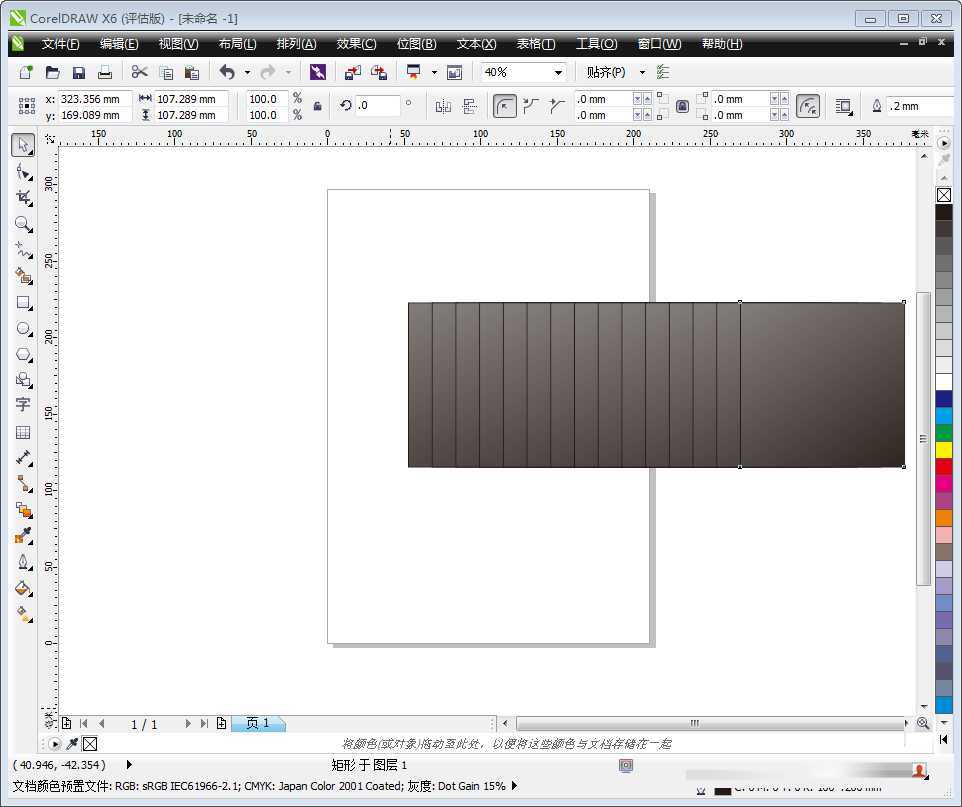Toggle vertical mirror on the property bar
Viewport: 962px width, 807px height.
click(470, 106)
